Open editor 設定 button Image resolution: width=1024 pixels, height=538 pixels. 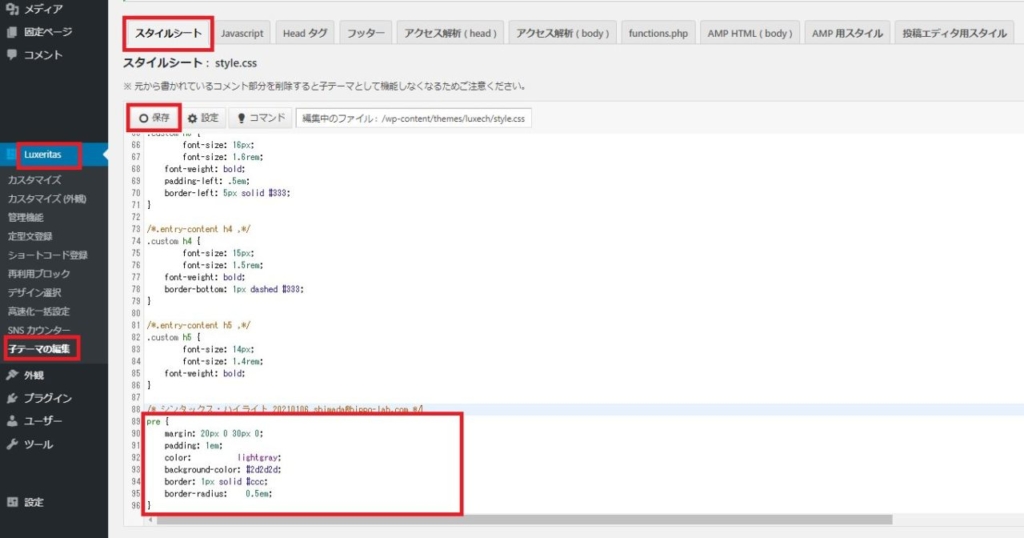tap(203, 118)
